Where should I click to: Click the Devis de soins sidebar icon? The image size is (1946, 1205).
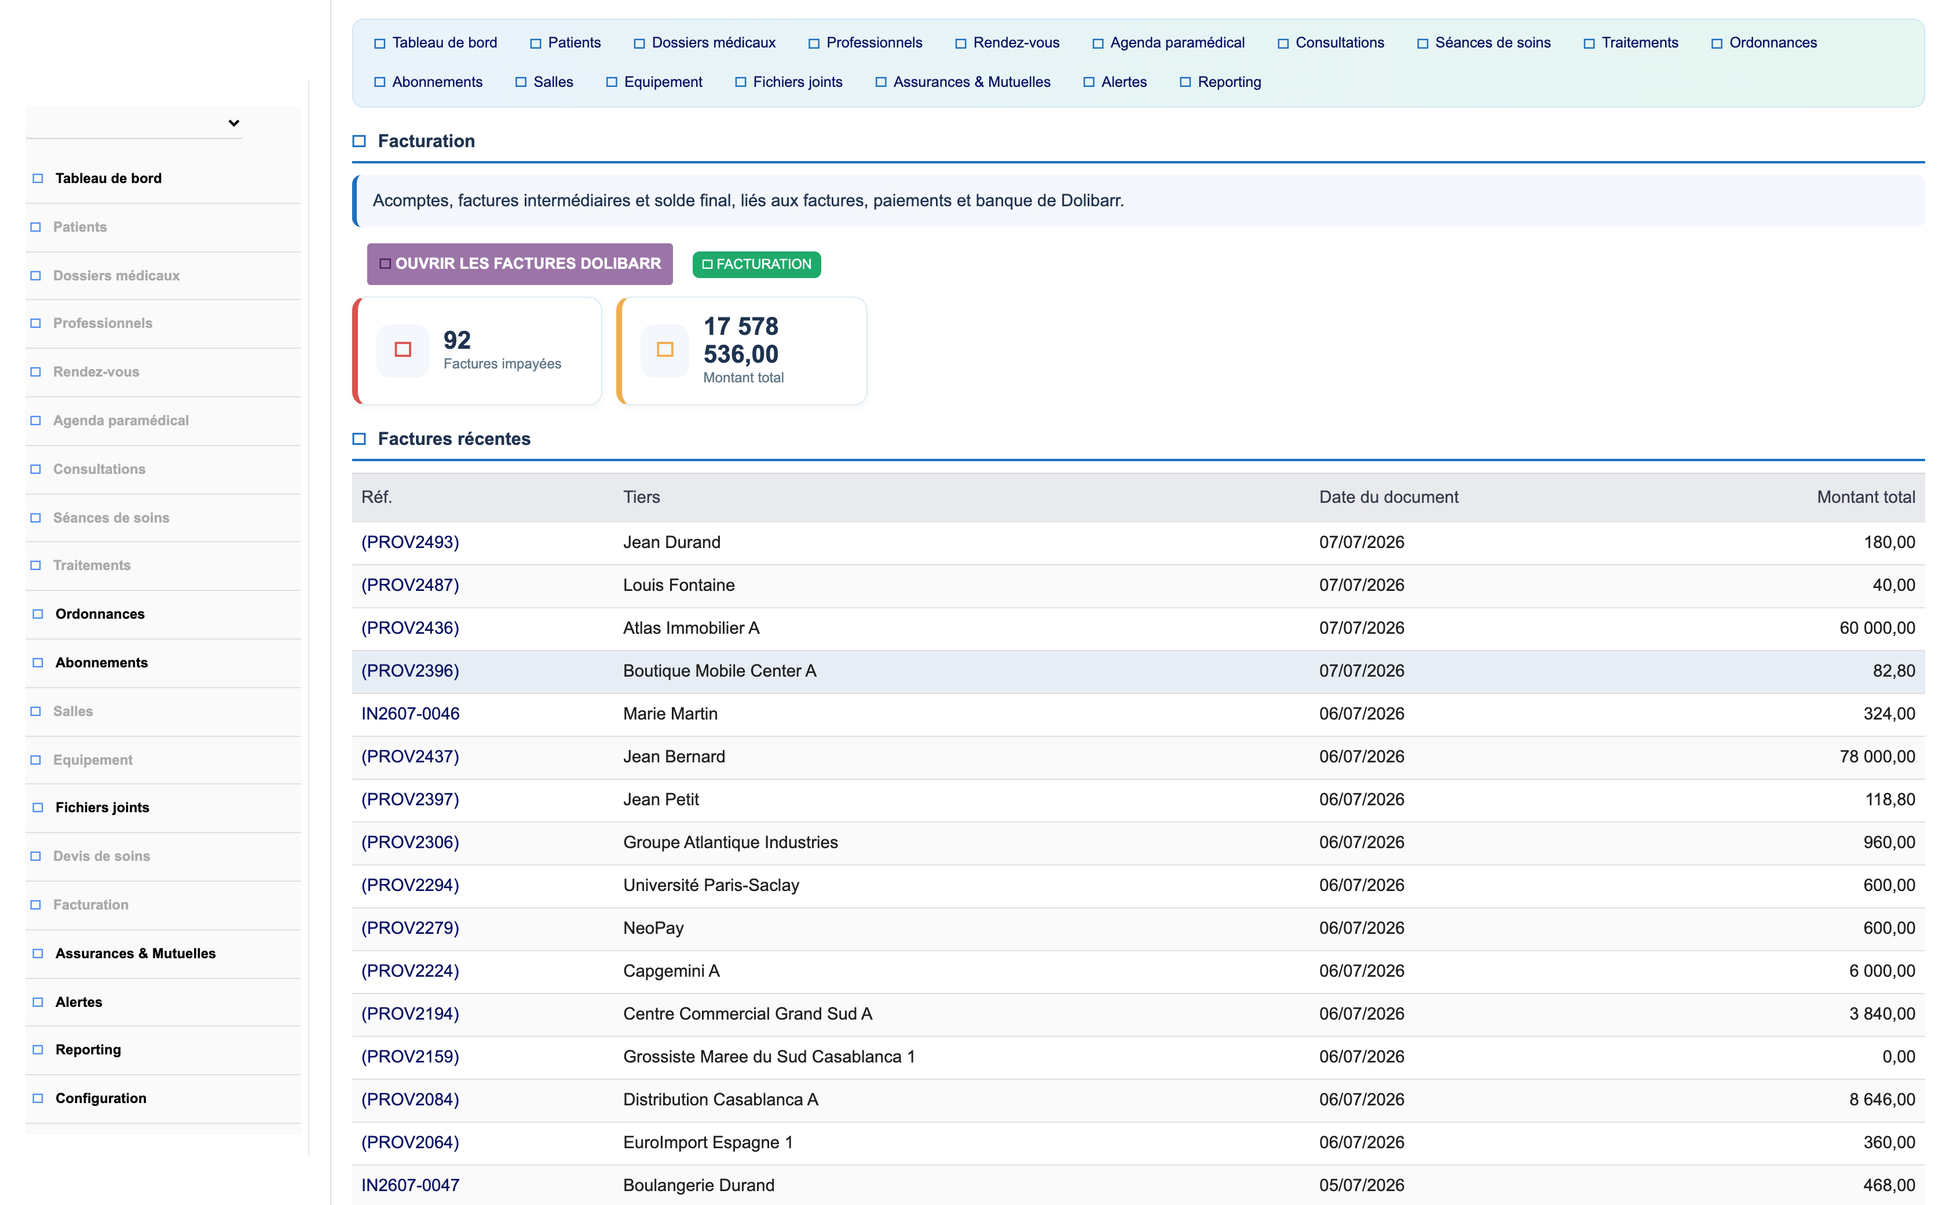point(36,857)
